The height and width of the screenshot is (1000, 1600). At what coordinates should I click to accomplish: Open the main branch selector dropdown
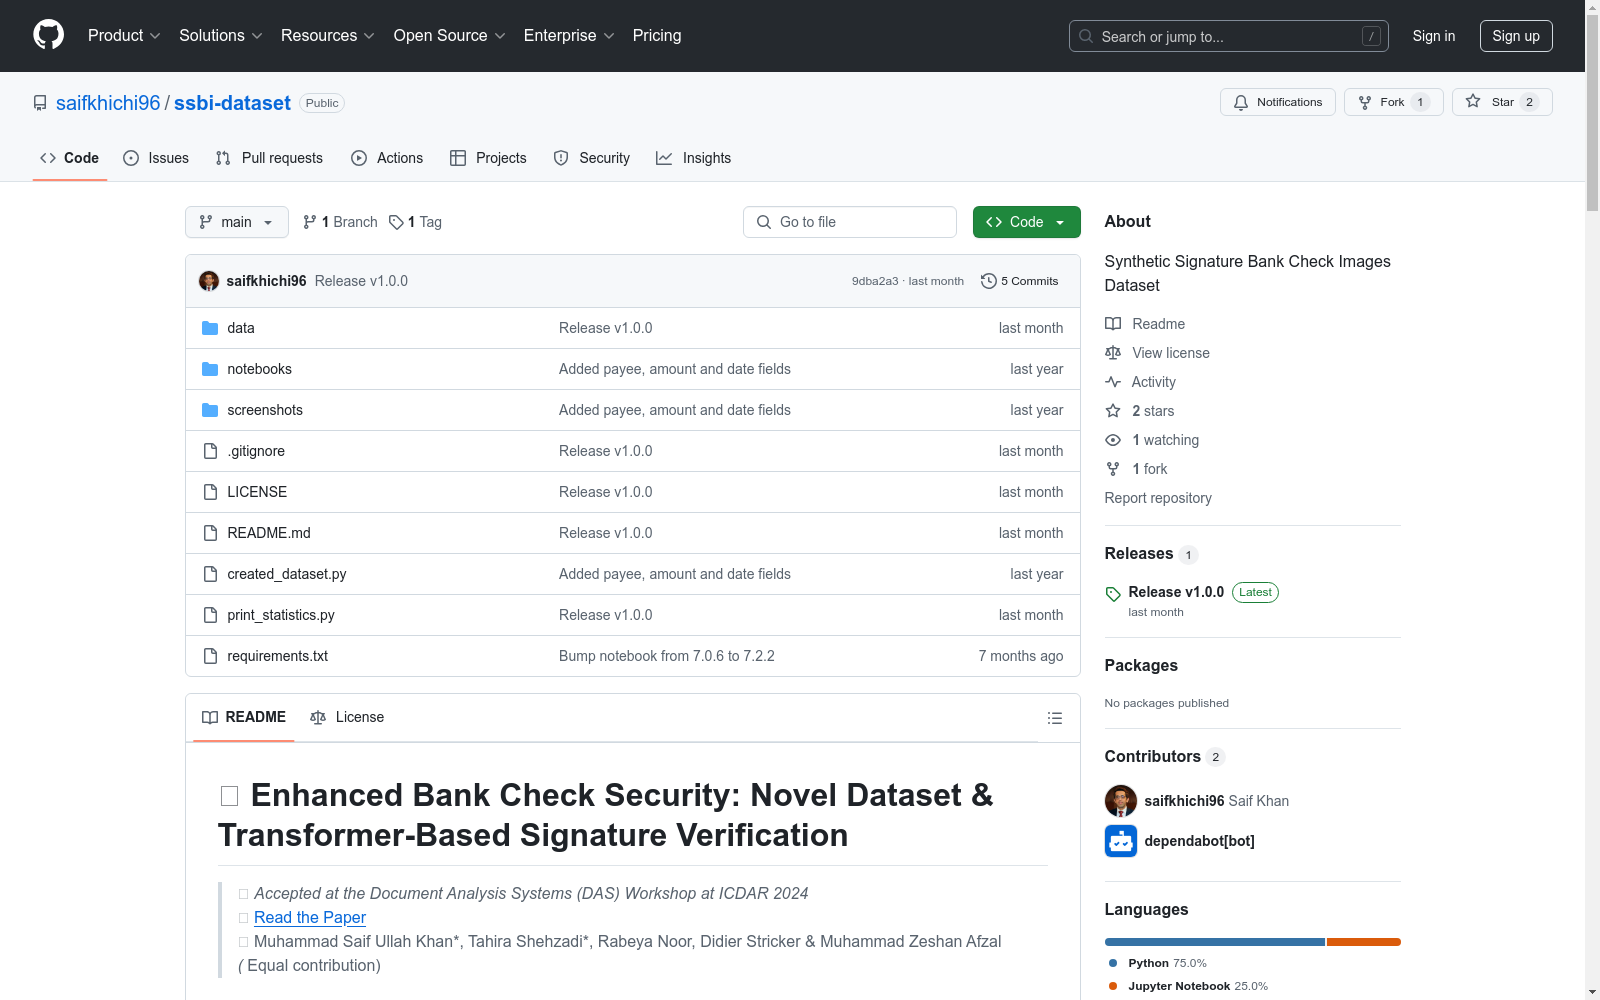[x=237, y=222]
